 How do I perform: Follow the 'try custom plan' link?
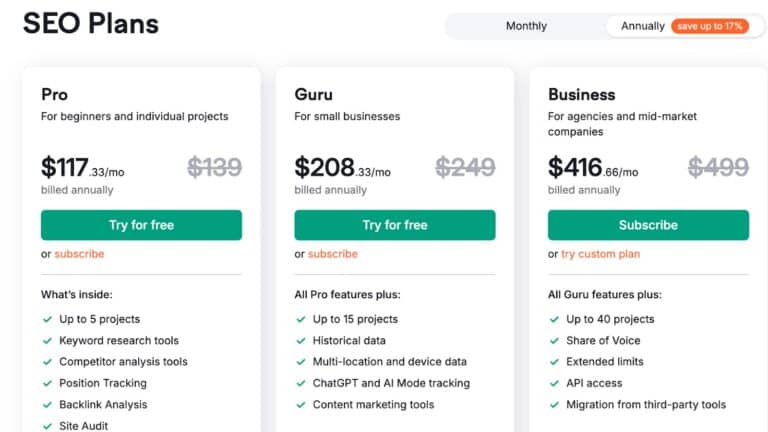point(601,254)
